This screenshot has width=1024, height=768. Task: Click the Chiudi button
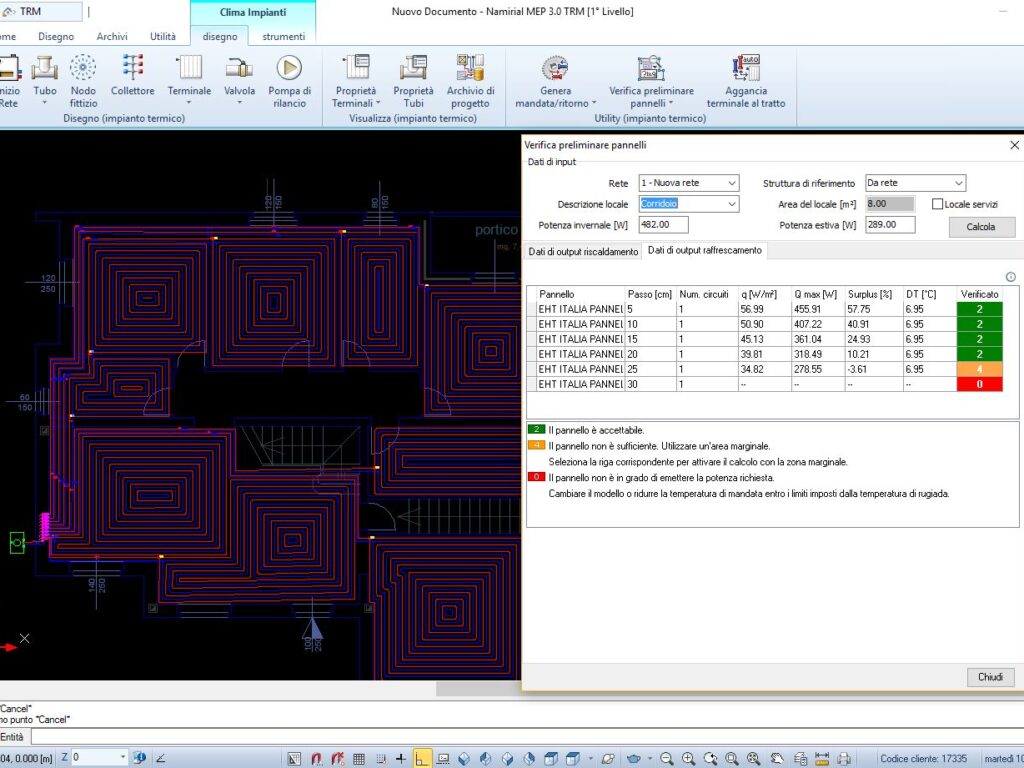(x=990, y=677)
